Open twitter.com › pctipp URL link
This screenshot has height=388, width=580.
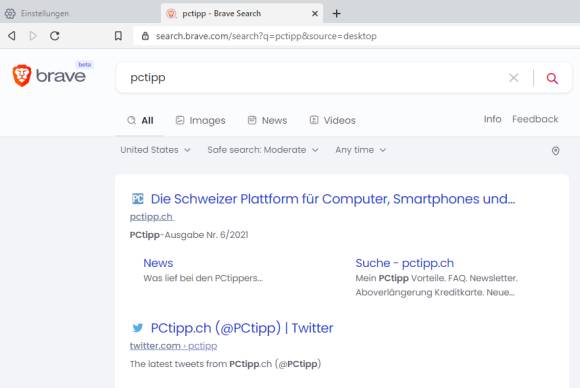tap(173, 346)
